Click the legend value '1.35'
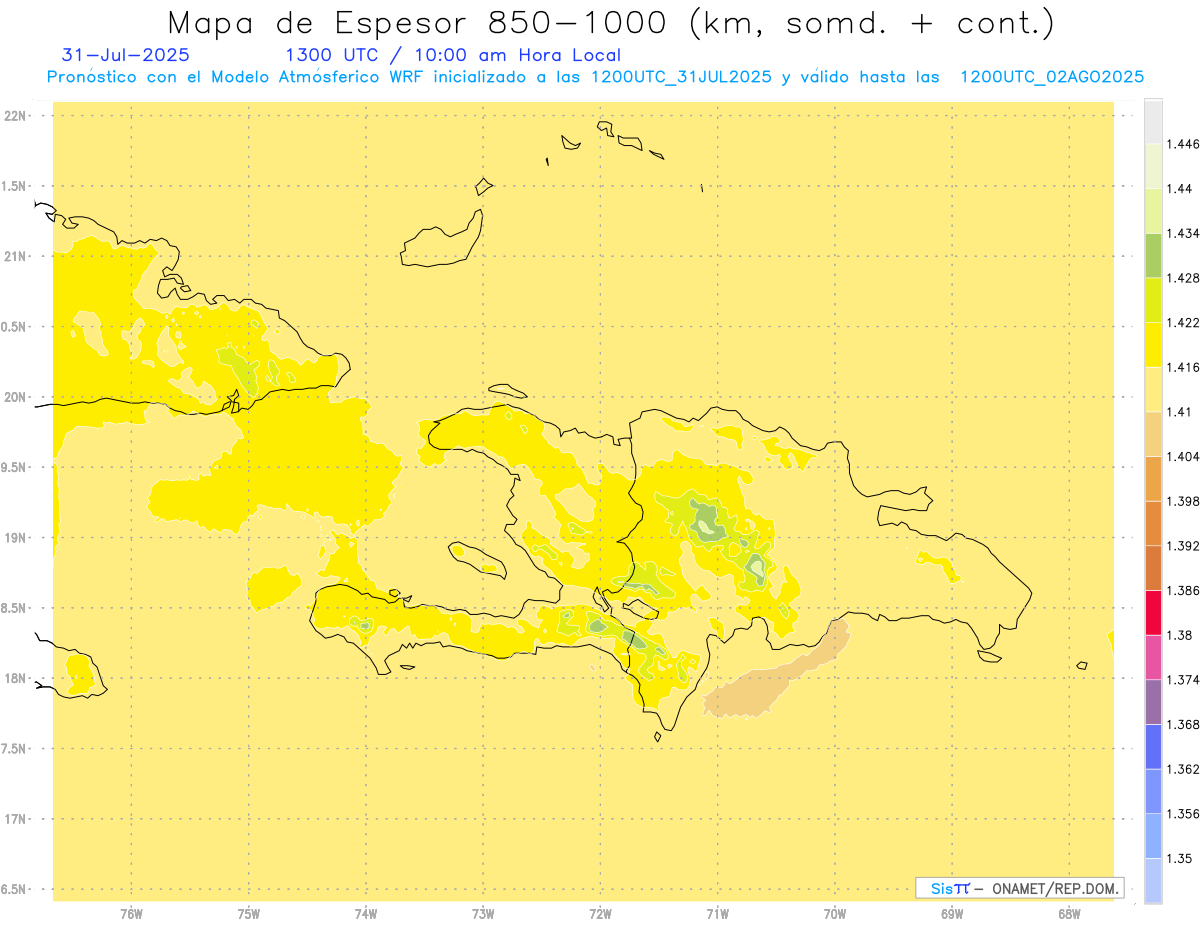 click(1178, 858)
